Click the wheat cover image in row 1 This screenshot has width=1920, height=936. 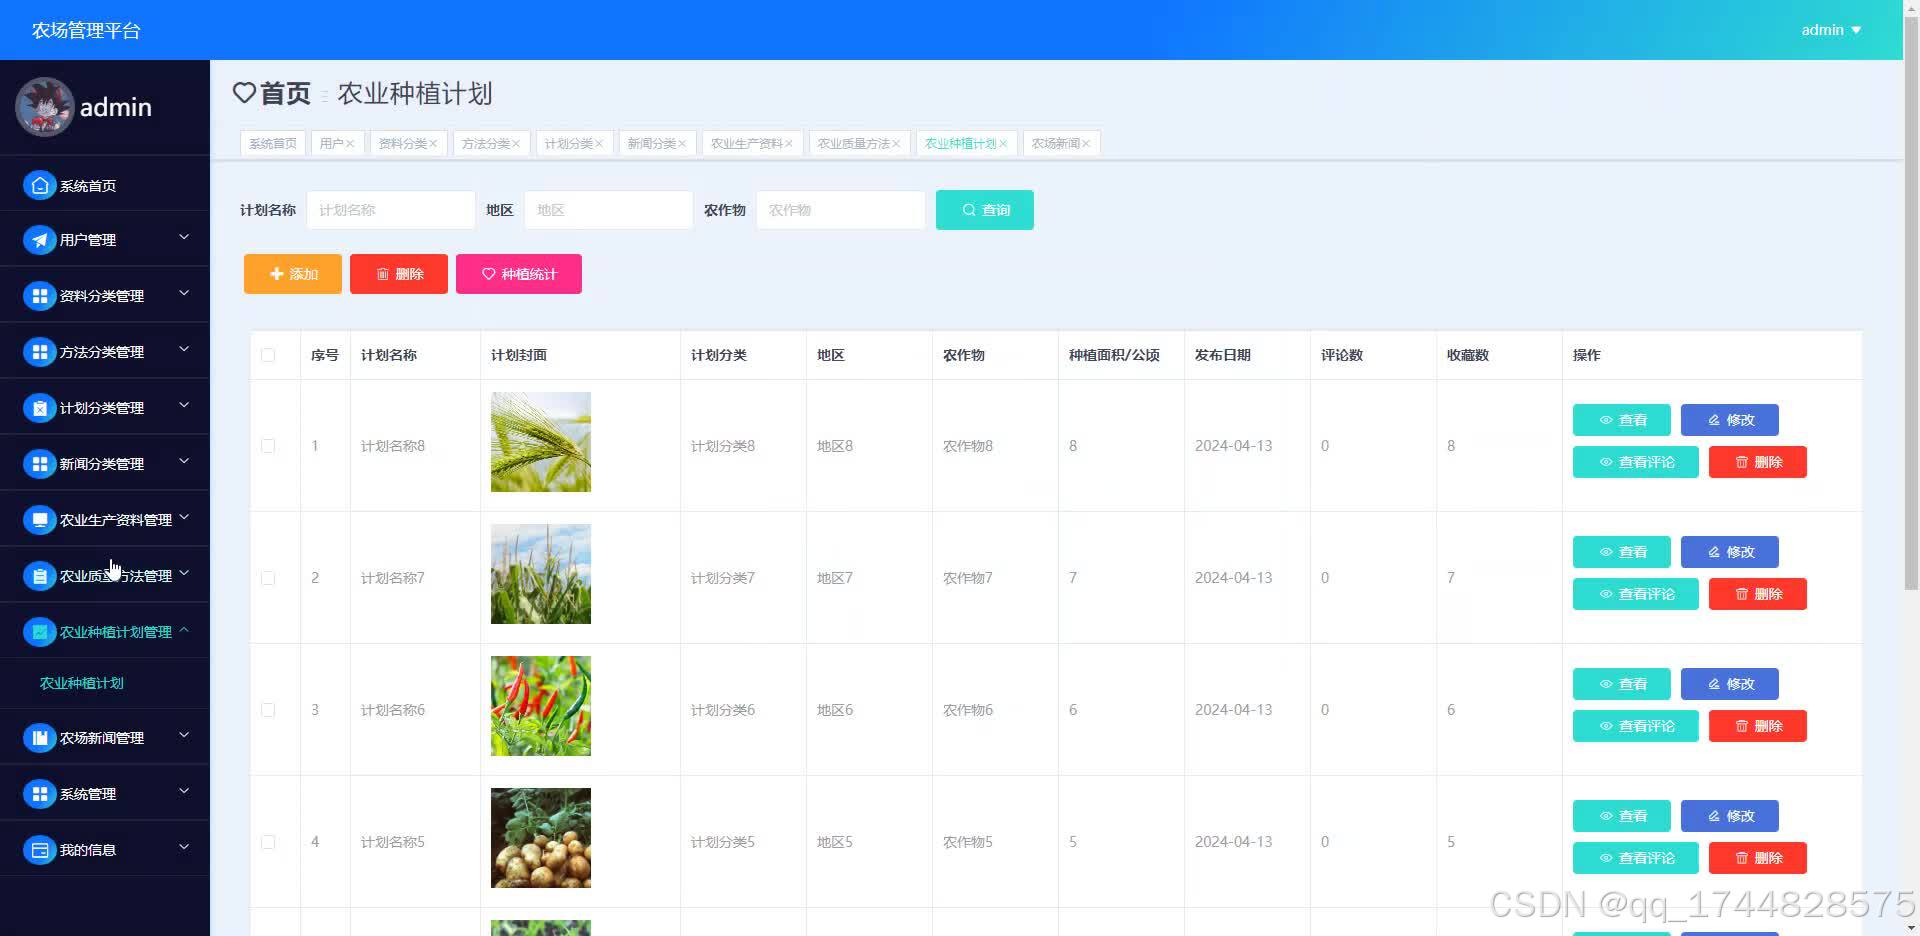point(541,442)
